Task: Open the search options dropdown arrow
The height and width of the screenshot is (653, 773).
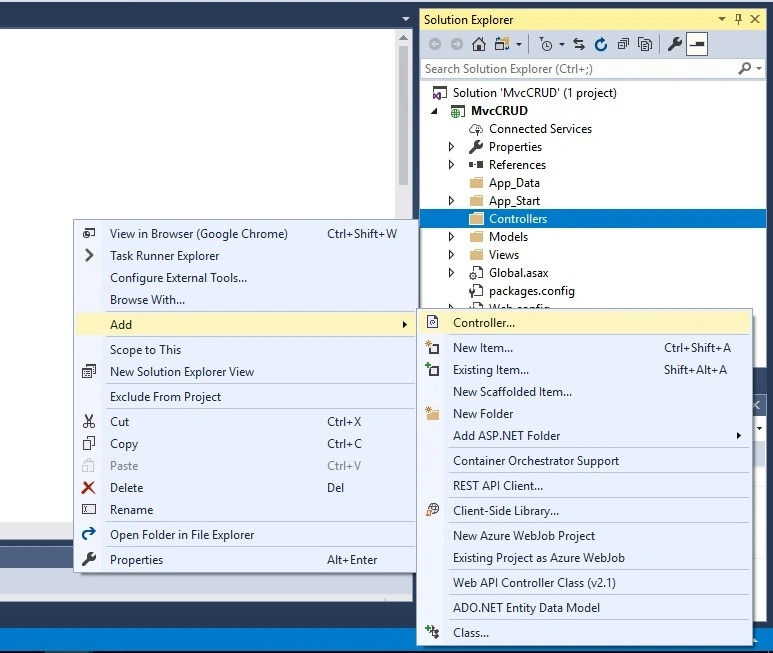Action: 759,68
